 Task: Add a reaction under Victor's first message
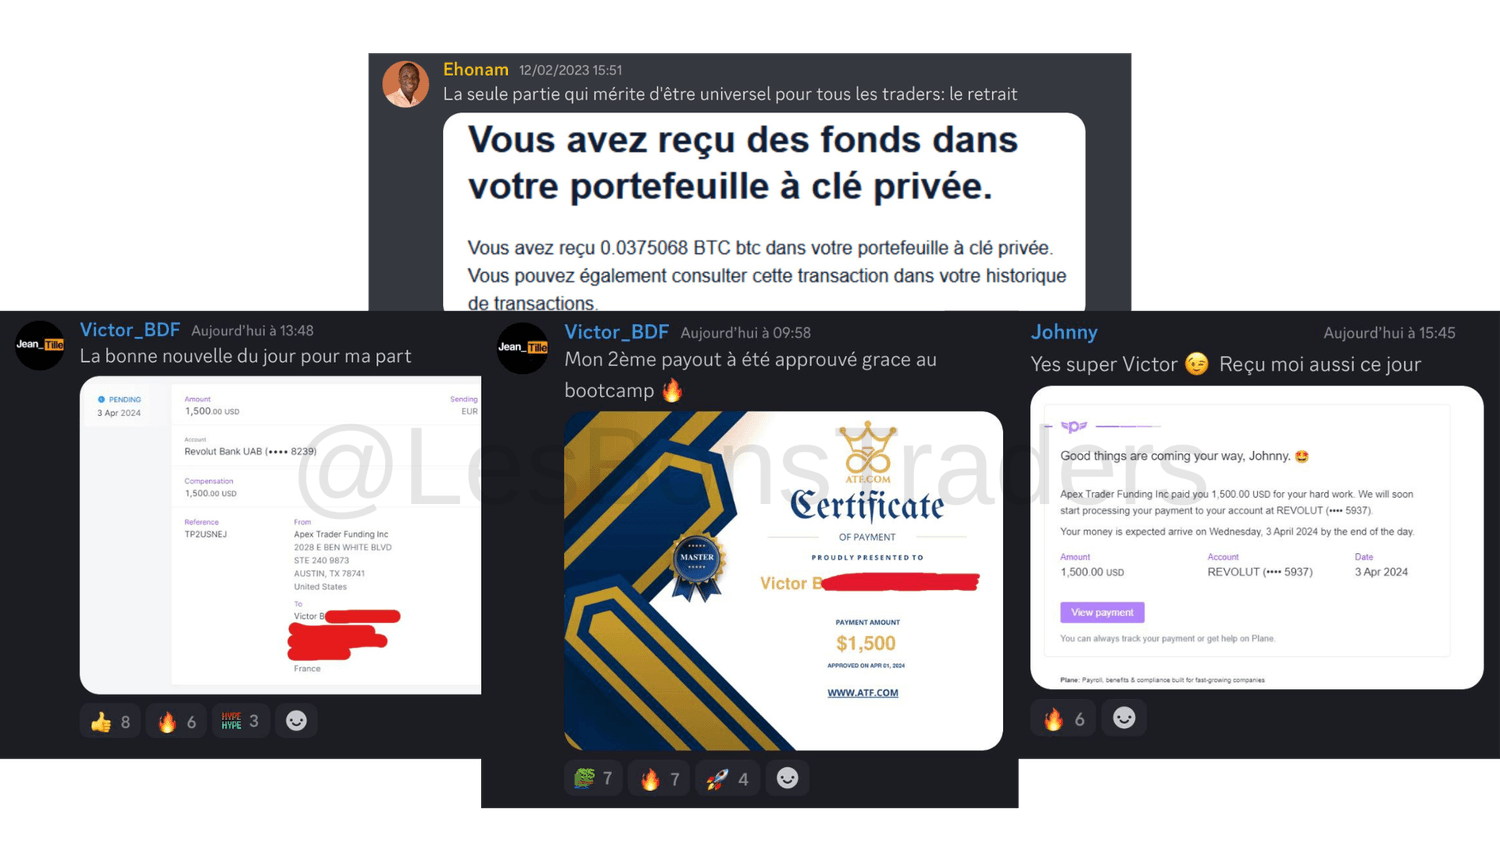(x=296, y=721)
